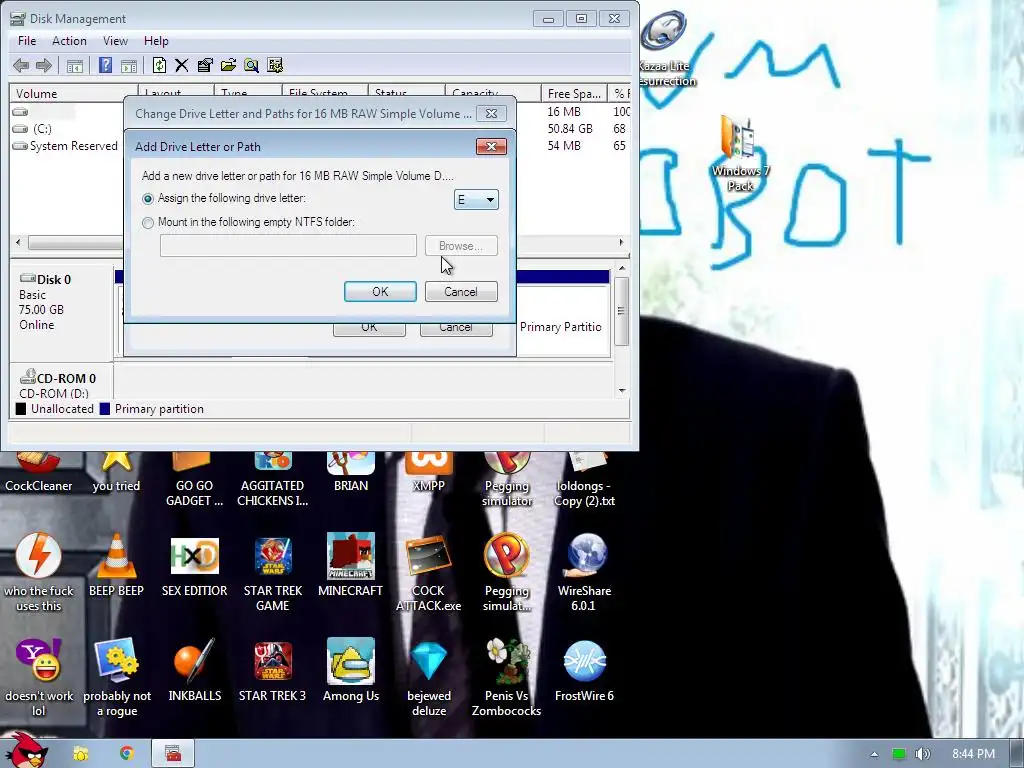
Task: Select the Windows 7 Pack desktop icon
Action: pos(740,153)
